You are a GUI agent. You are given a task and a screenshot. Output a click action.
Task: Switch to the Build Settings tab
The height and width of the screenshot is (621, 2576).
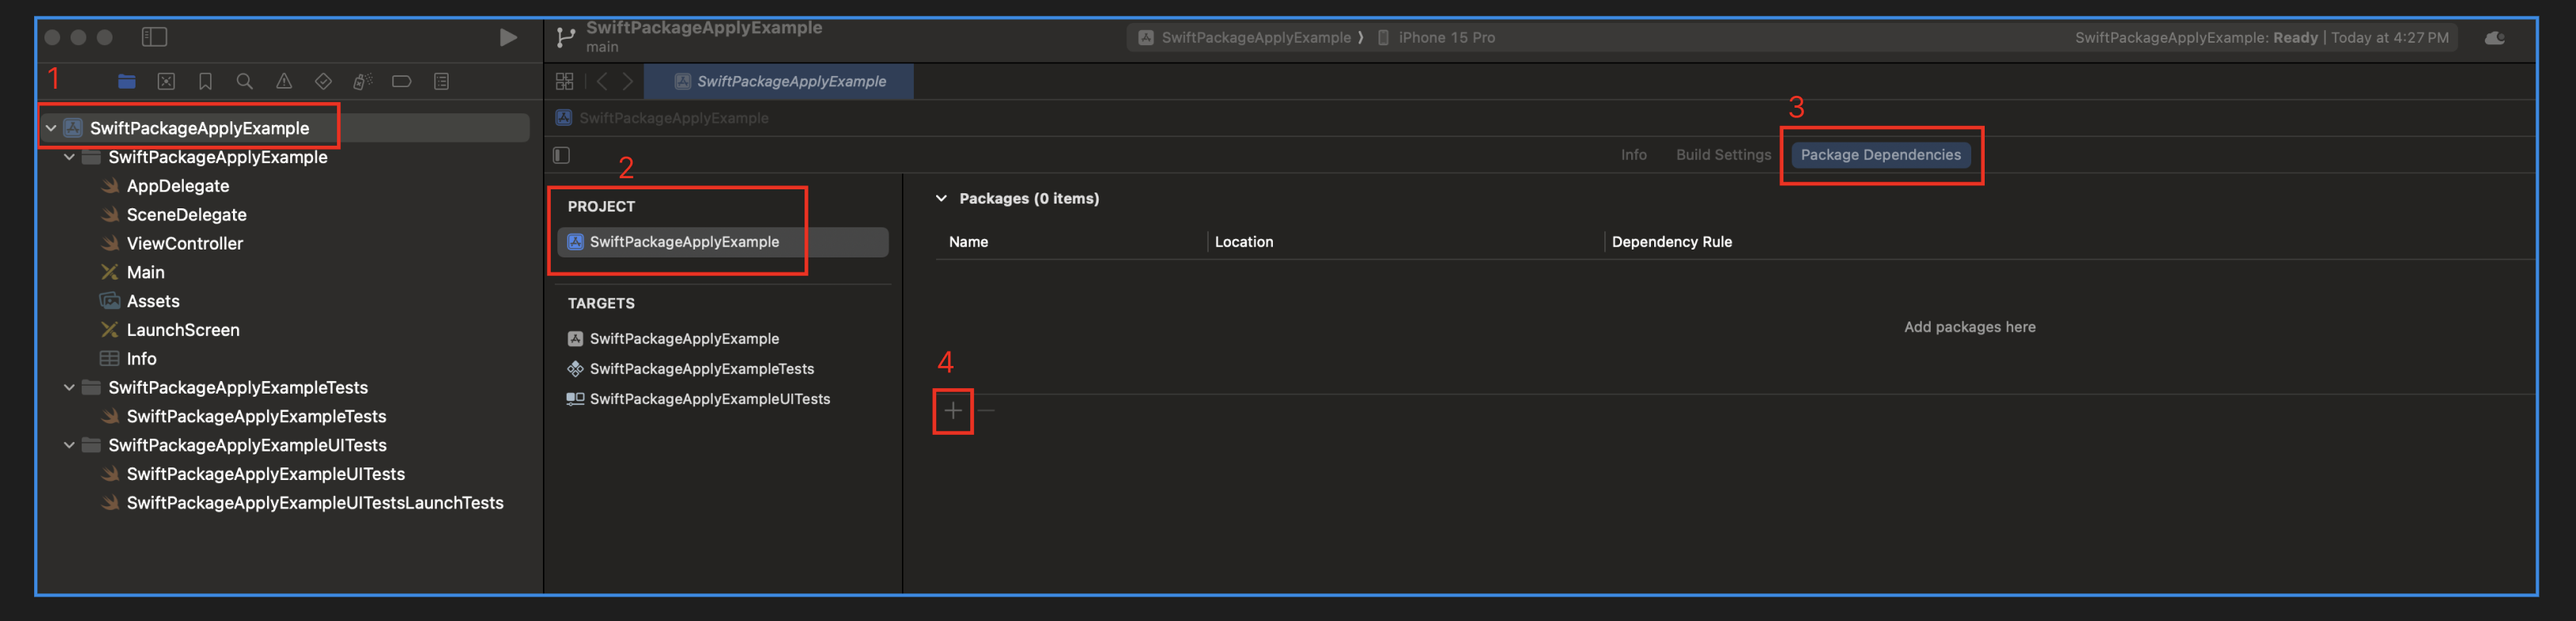point(1723,155)
